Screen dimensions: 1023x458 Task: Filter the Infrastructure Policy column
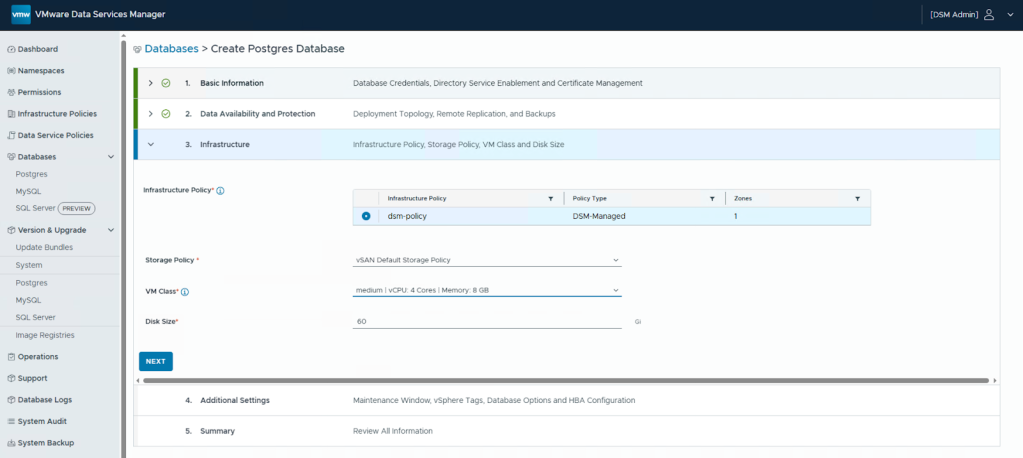(550, 199)
